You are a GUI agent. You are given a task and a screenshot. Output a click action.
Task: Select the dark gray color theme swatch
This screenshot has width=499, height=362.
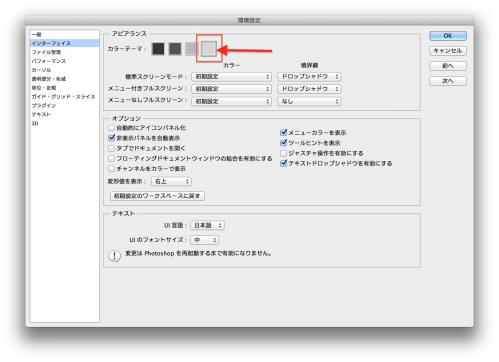pos(175,49)
